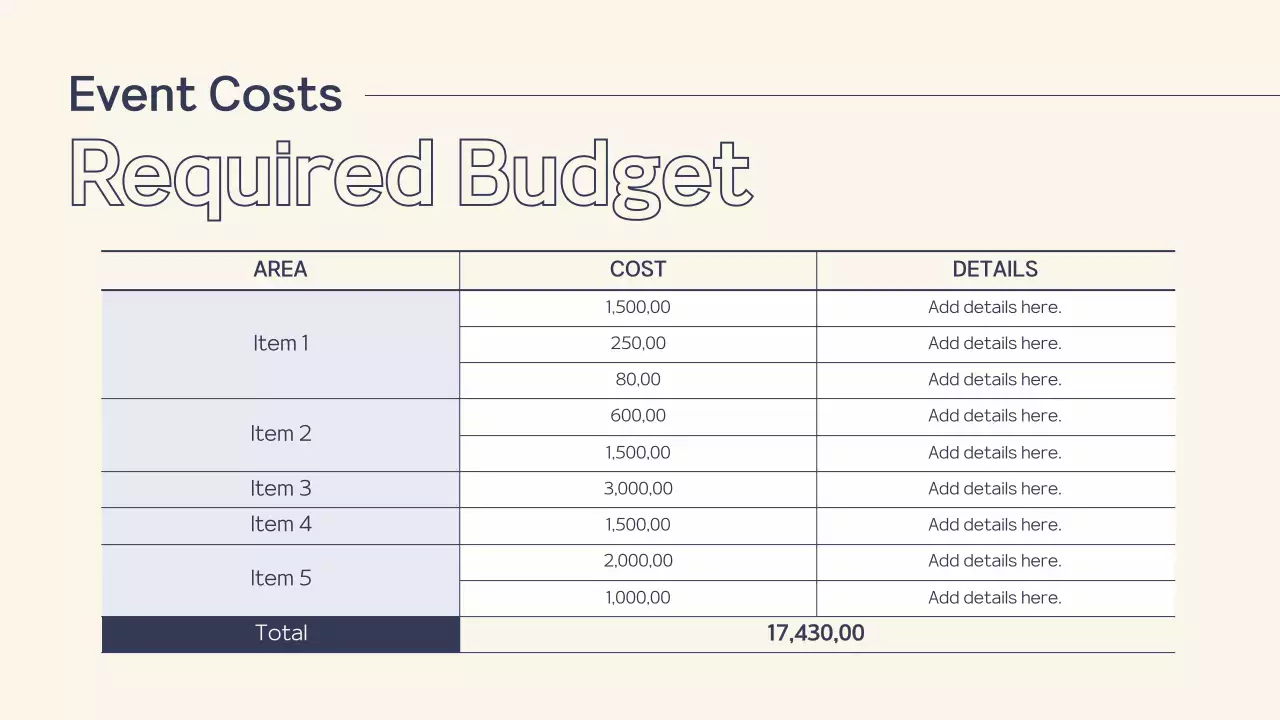Screen dimensions: 1280x720
Task: Click the "Item 4" area cell
Action: point(280,524)
